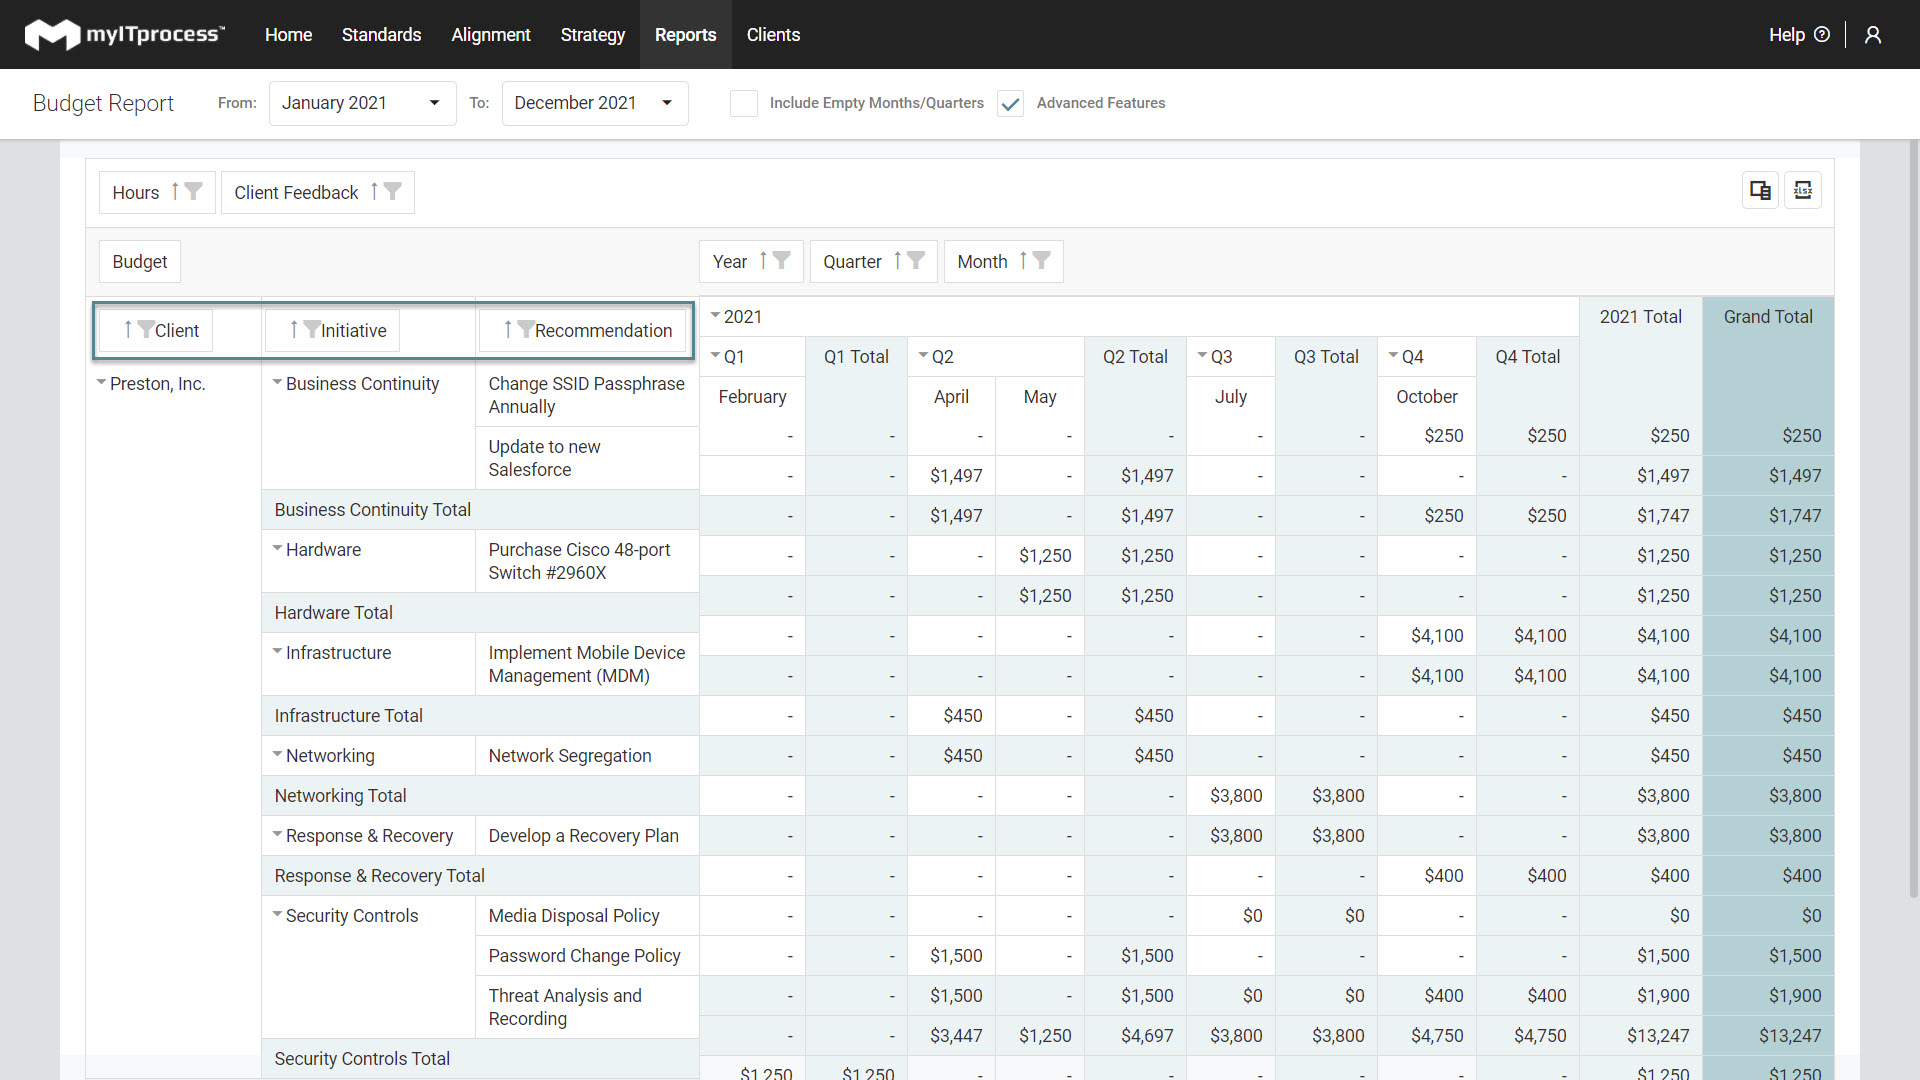Open the To month dropdown
This screenshot has width=1920, height=1080.
coord(595,103)
